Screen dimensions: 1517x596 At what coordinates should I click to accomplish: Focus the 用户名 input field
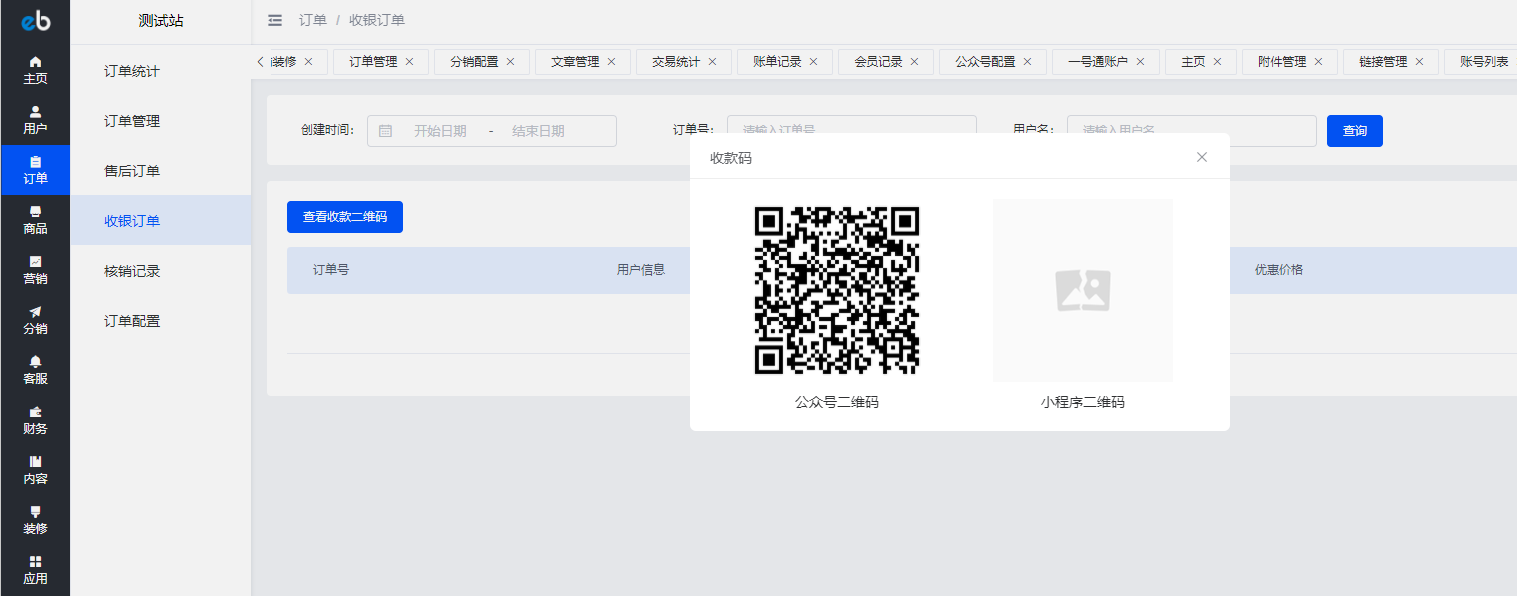[x=1192, y=131]
